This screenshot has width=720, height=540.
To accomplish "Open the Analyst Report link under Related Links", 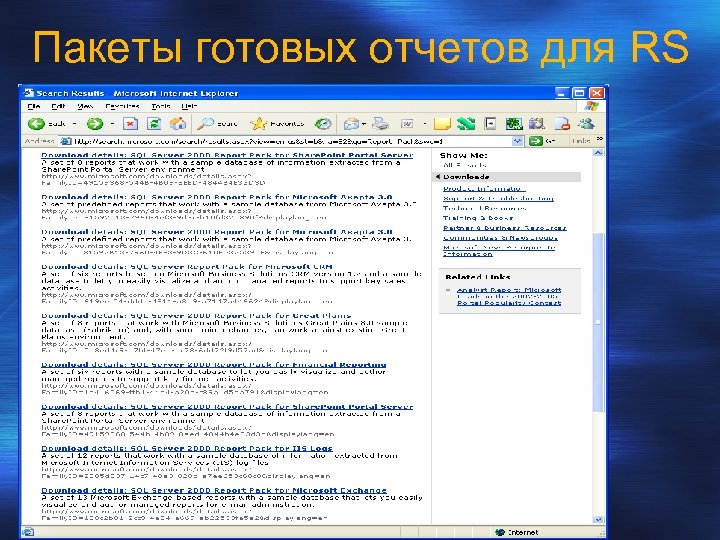I will tap(509, 296).
